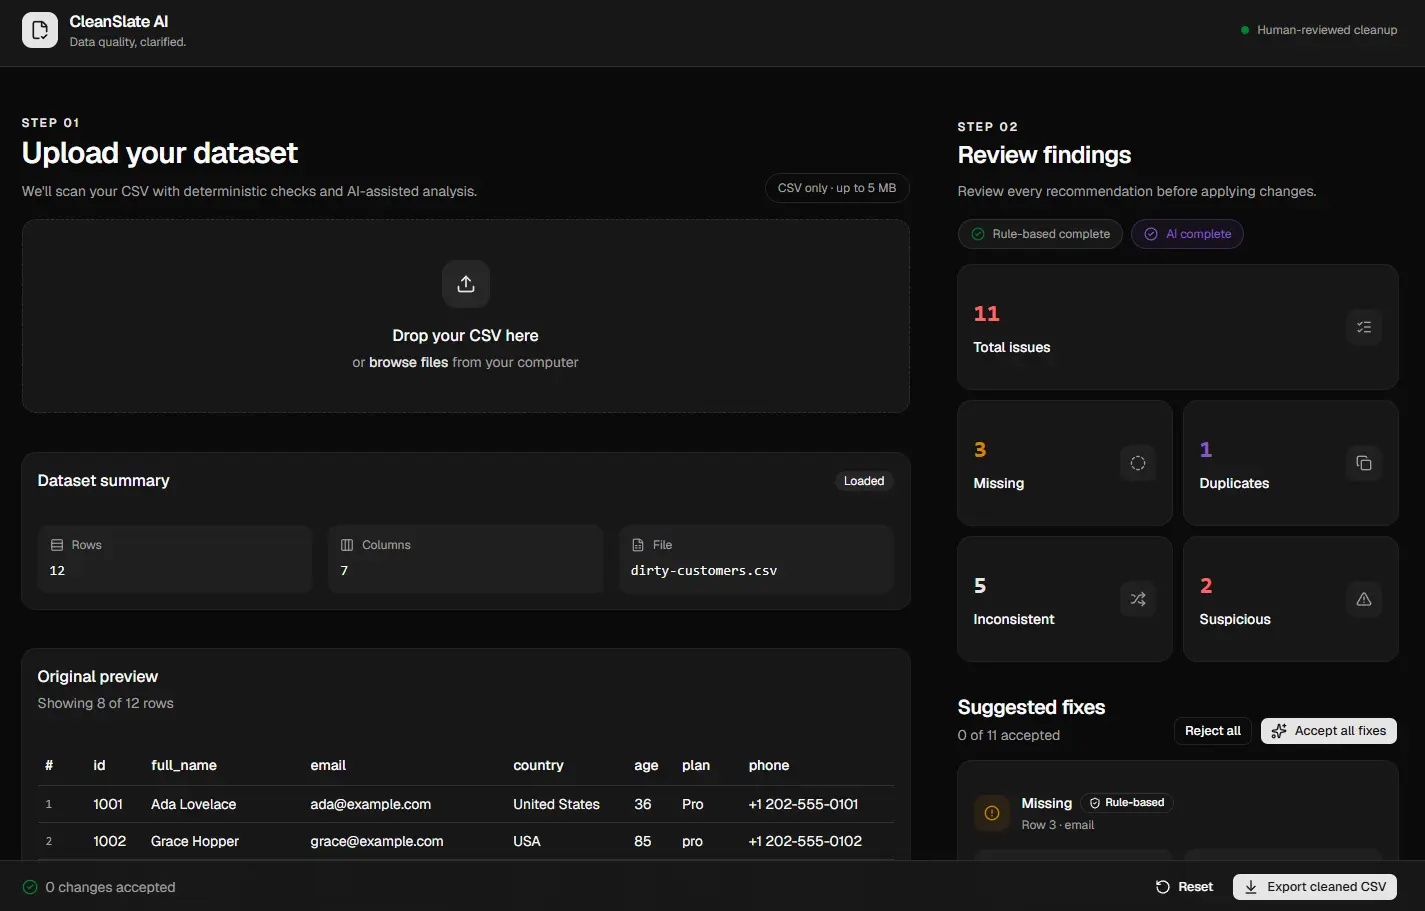Image resolution: width=1425 pixels, height=911 pixels.
Task: Click the Duplicates card copy icon
Action: (x=1364, y=463)
